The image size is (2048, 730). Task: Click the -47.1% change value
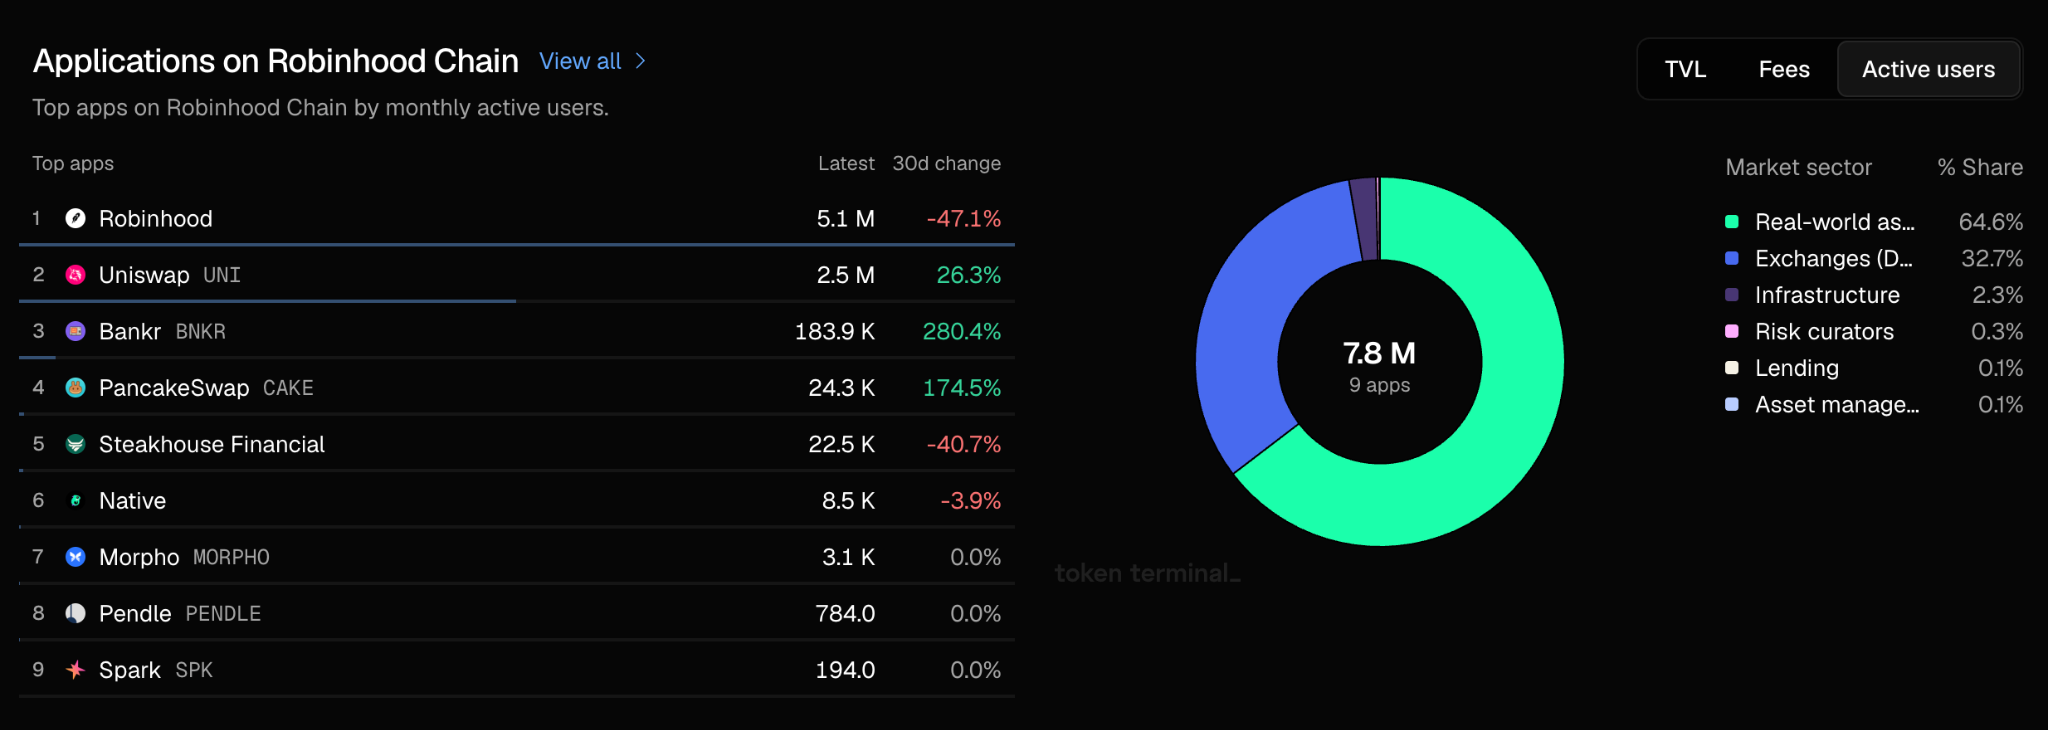pyautogui.click(x=963, y=218)
